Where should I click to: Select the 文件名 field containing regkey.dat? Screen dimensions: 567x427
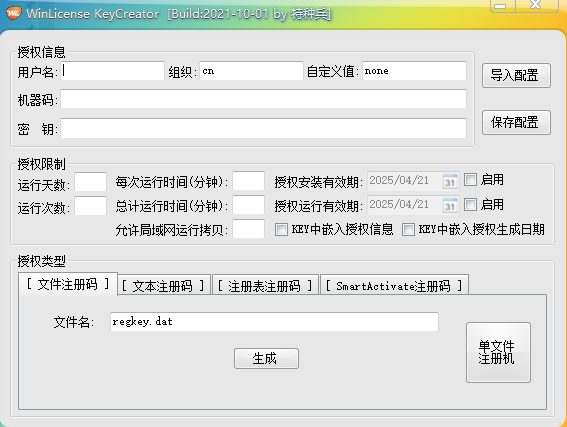click(274, 322)
